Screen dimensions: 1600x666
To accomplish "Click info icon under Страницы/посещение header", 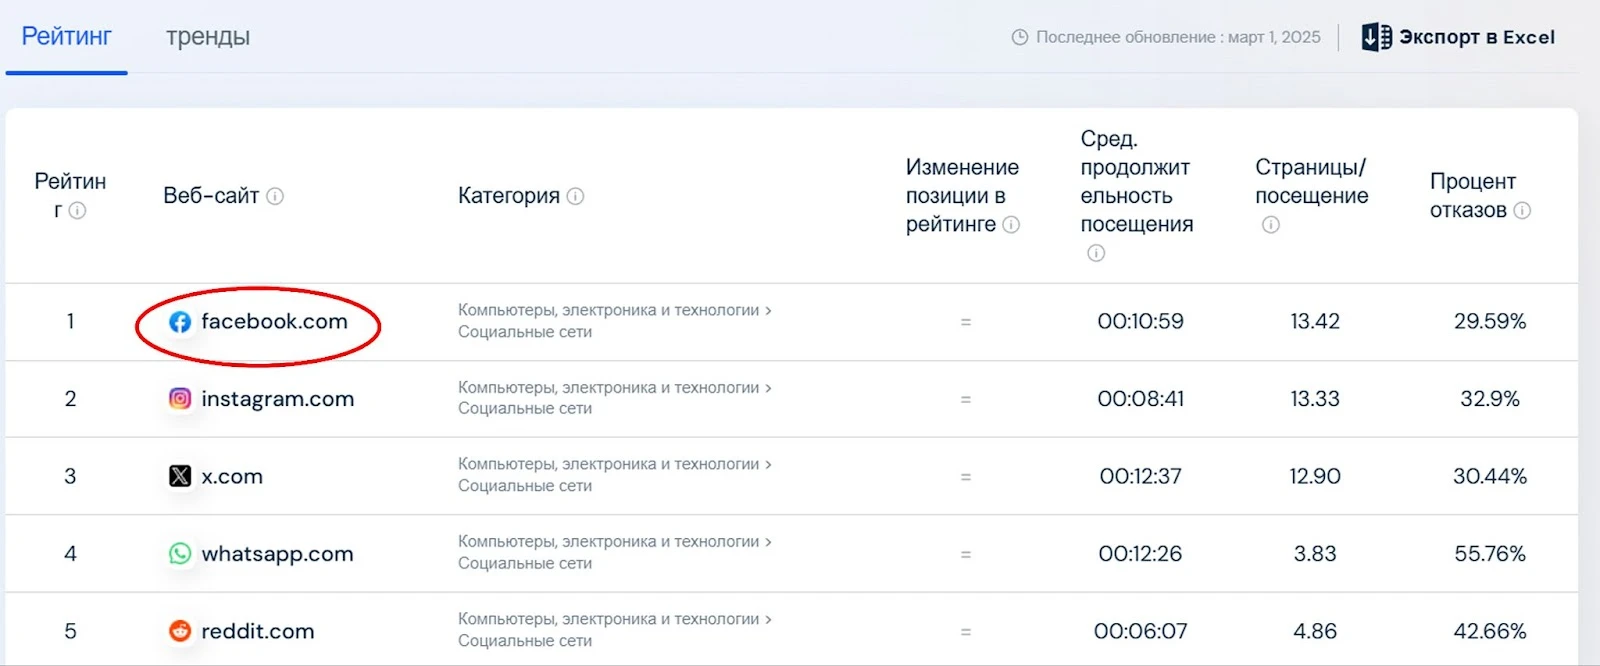I will pos(1271,224).
